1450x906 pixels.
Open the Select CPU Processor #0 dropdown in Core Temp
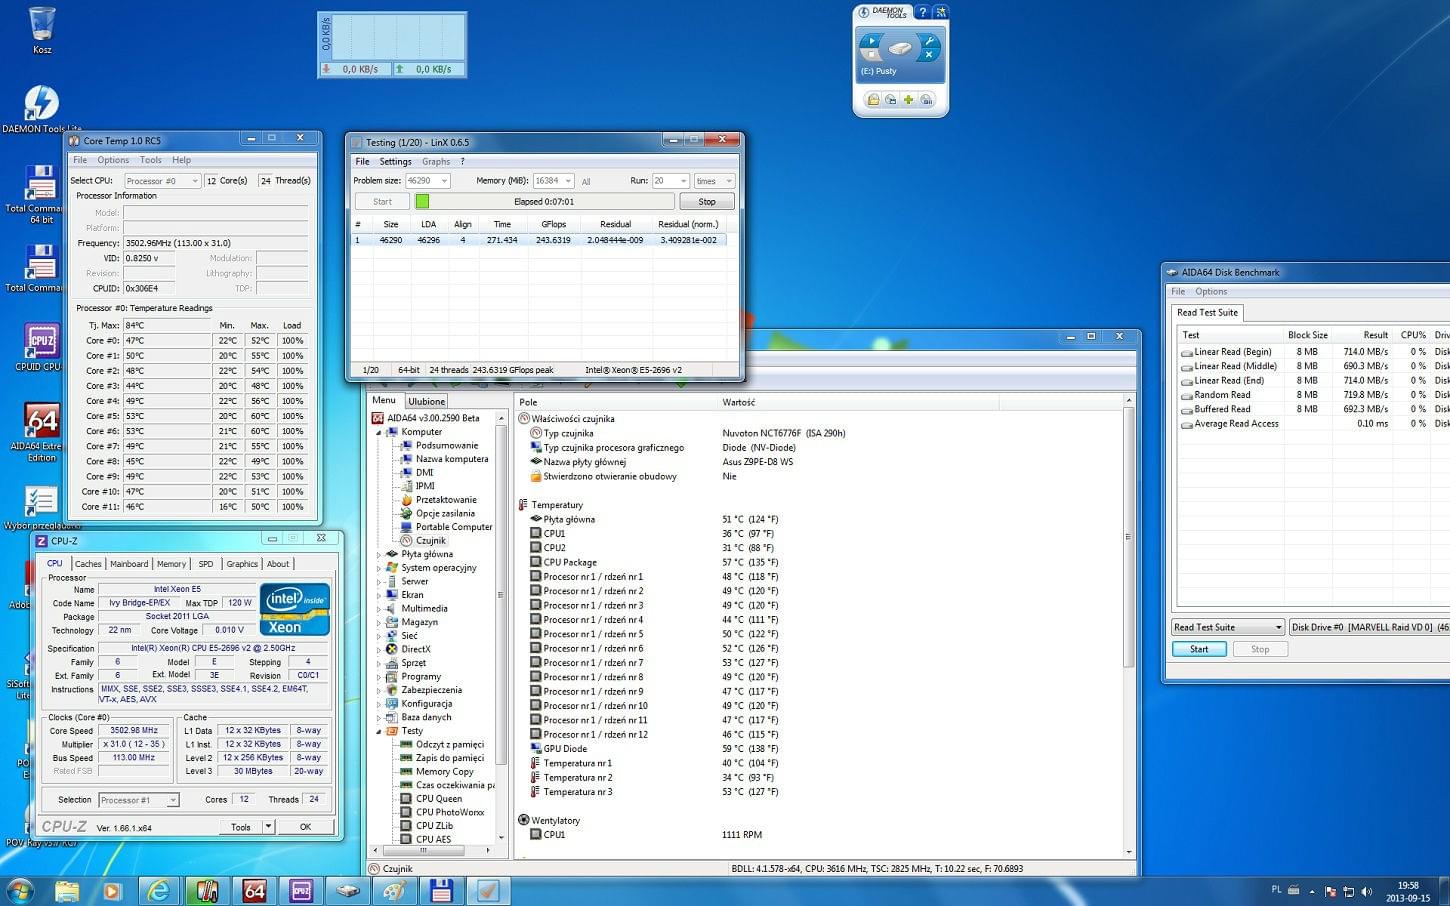coord(162,181)
